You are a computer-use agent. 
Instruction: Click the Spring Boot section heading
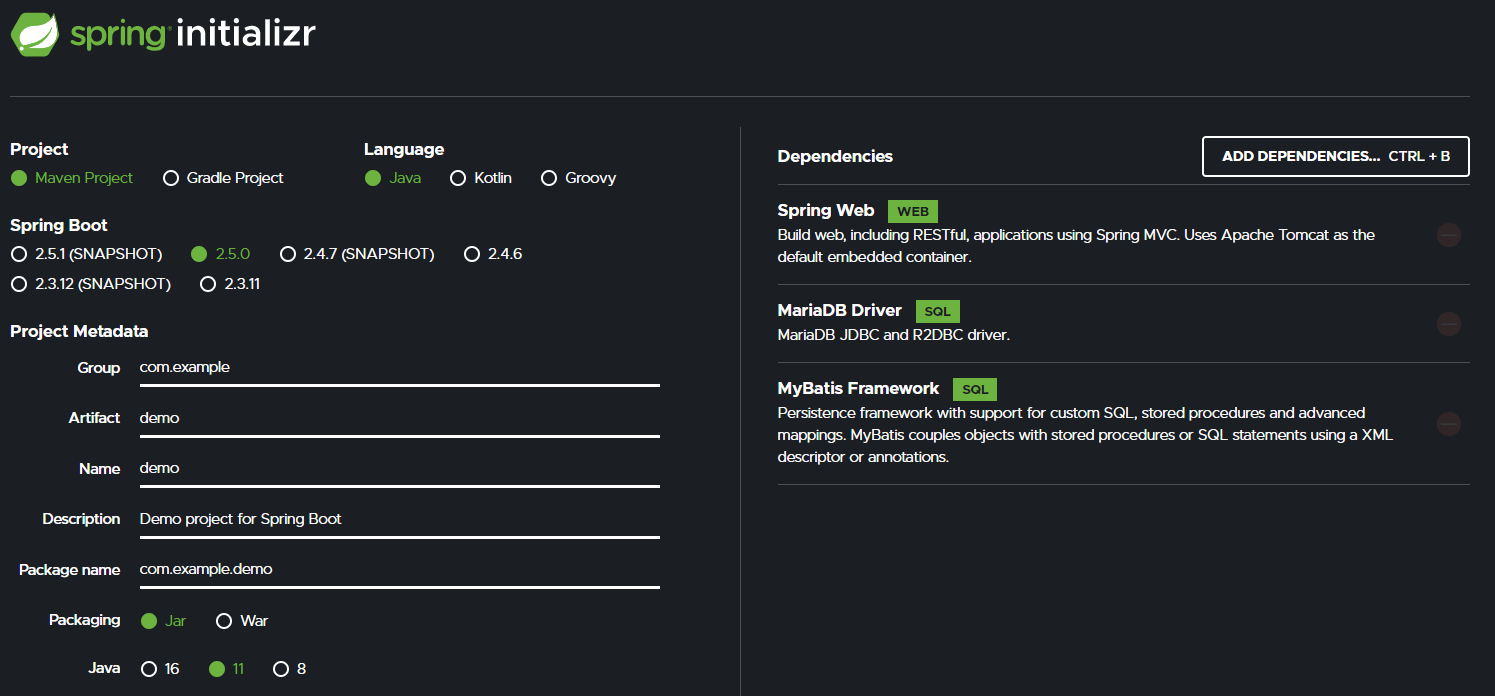coord(59,225)
